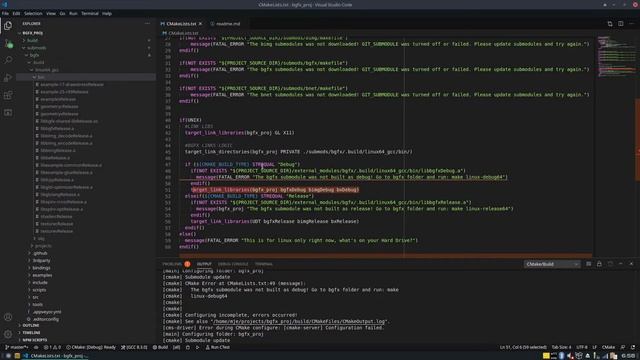The image size is (640, 360).
Task: Close the CMakeLists.txt editor tab
Action: pyautogui.click(x=200, y=24)
